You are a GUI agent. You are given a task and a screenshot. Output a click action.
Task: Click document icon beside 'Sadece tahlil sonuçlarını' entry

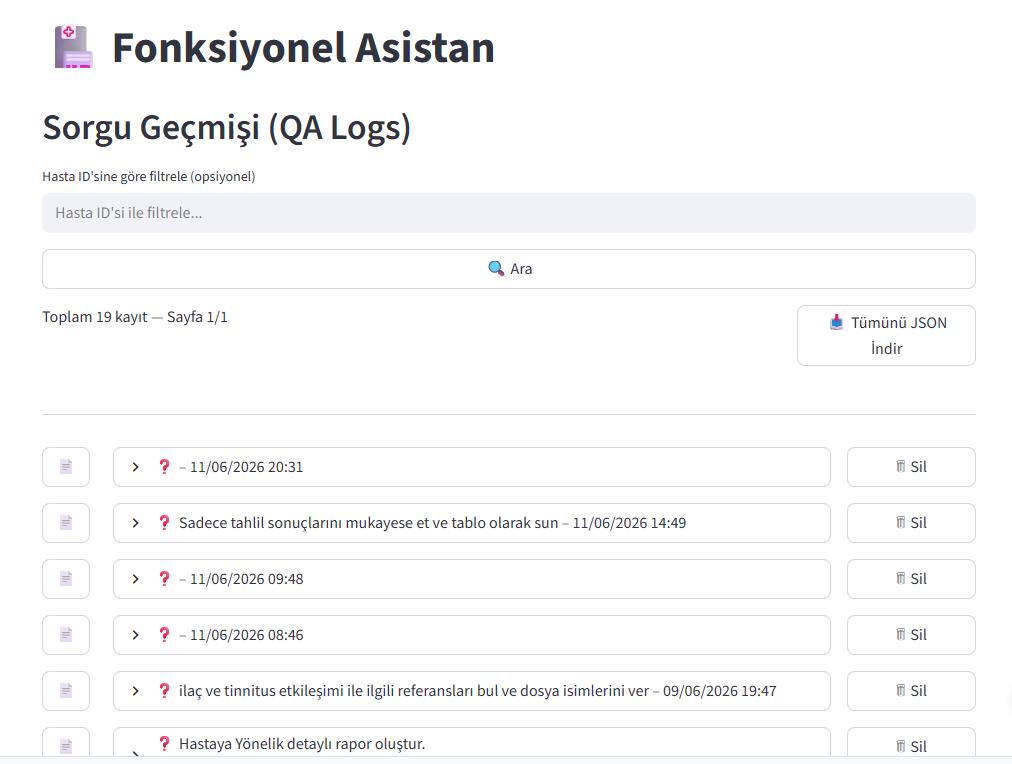point(66,523)
